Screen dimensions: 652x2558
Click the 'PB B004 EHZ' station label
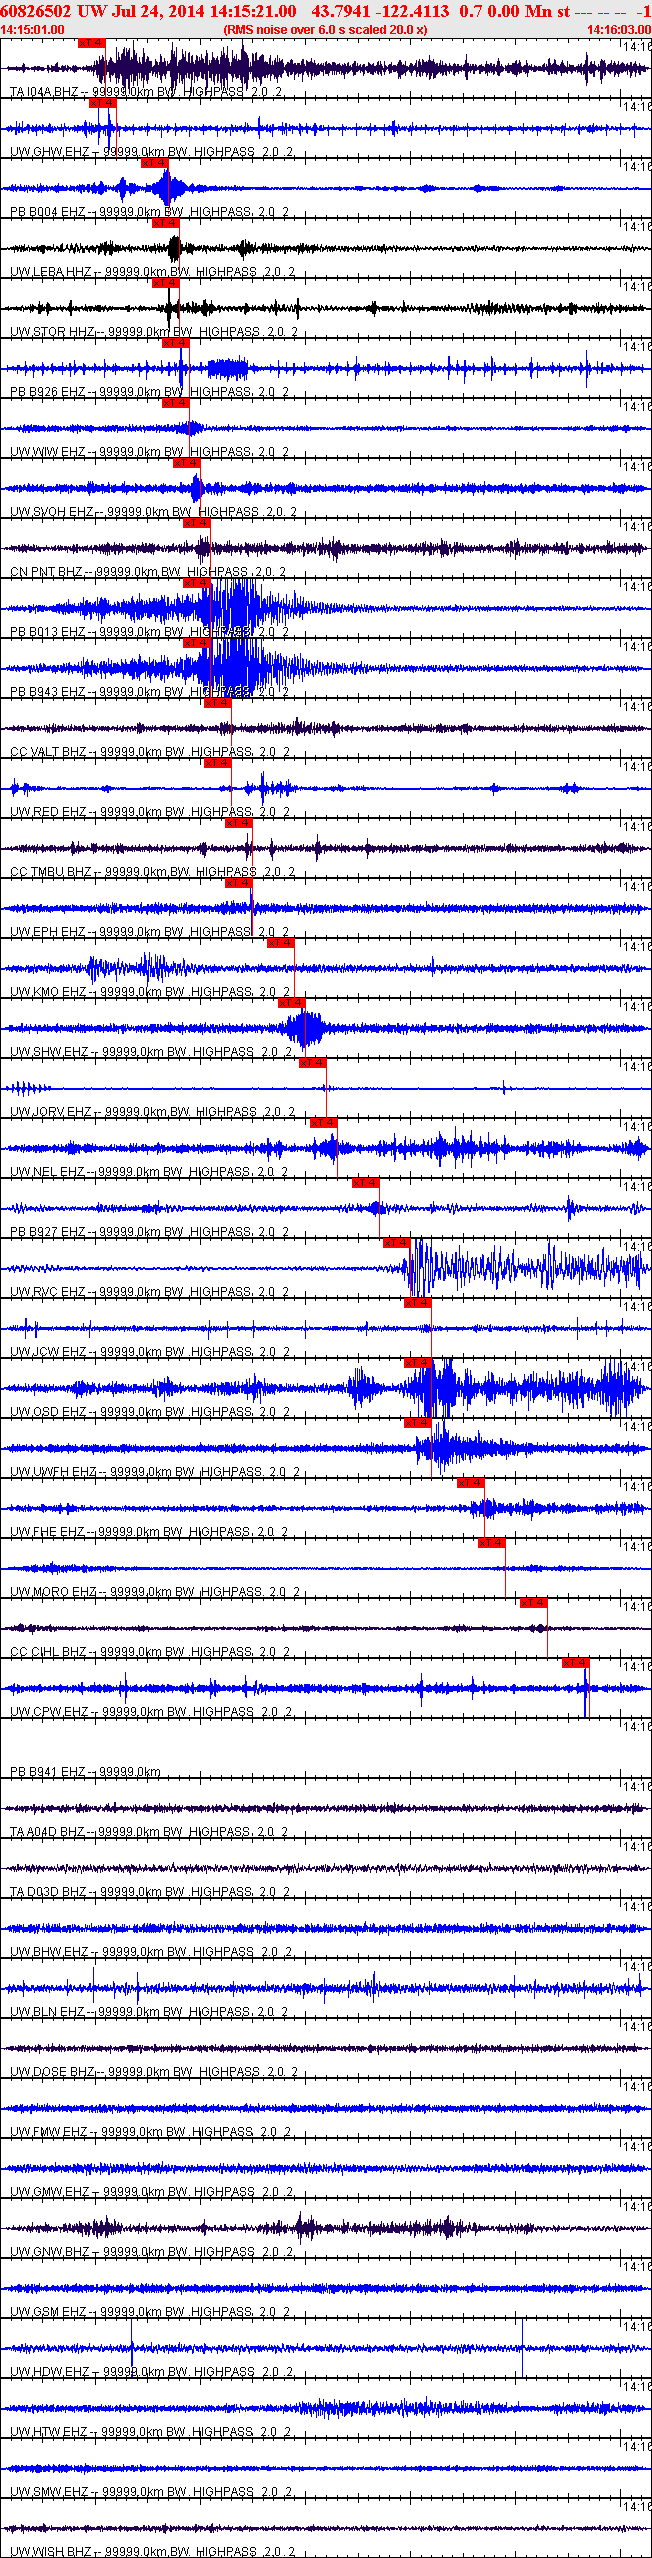pyautogui.click(x=47, y=212)
